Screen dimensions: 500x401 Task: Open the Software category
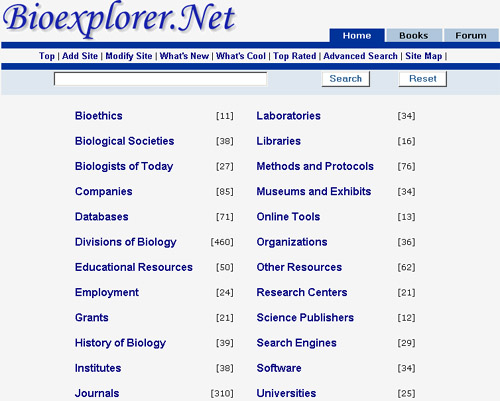(279, 368)
